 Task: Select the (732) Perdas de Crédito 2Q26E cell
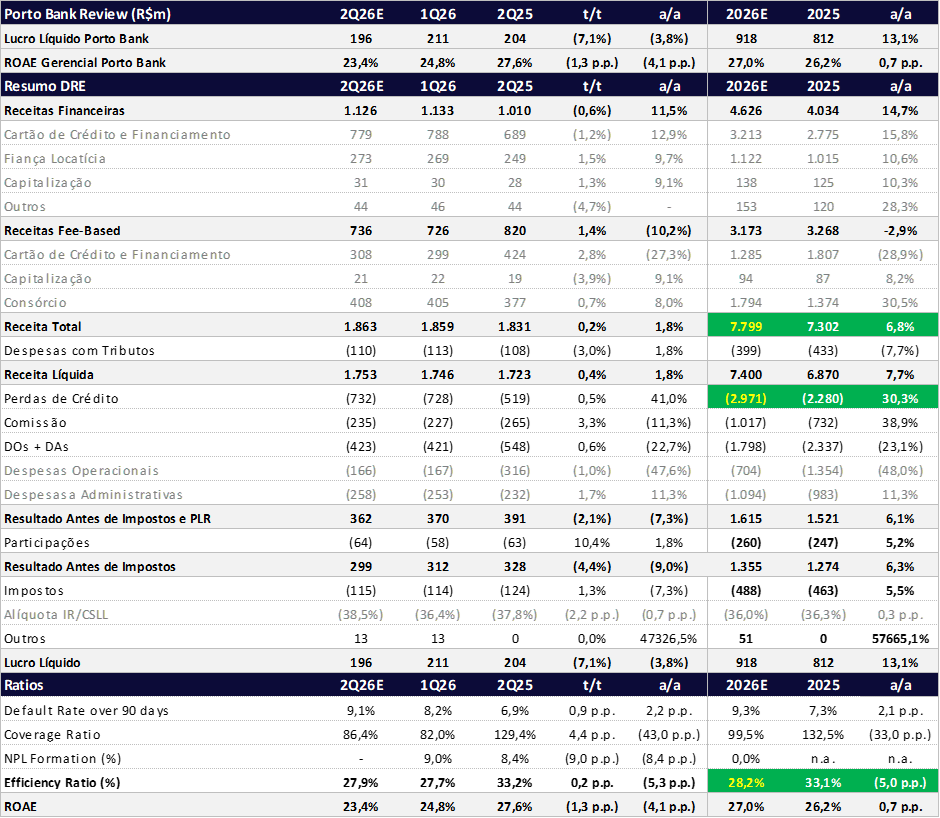pyautogui.click(x=360, y=398)
